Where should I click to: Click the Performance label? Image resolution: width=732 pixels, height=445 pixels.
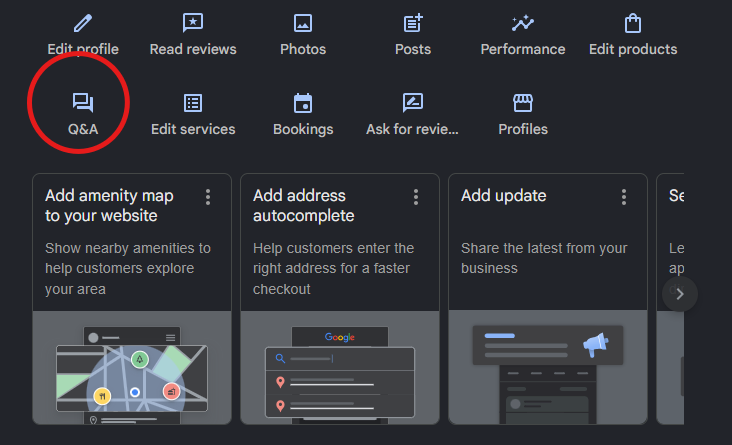[523, 49]
